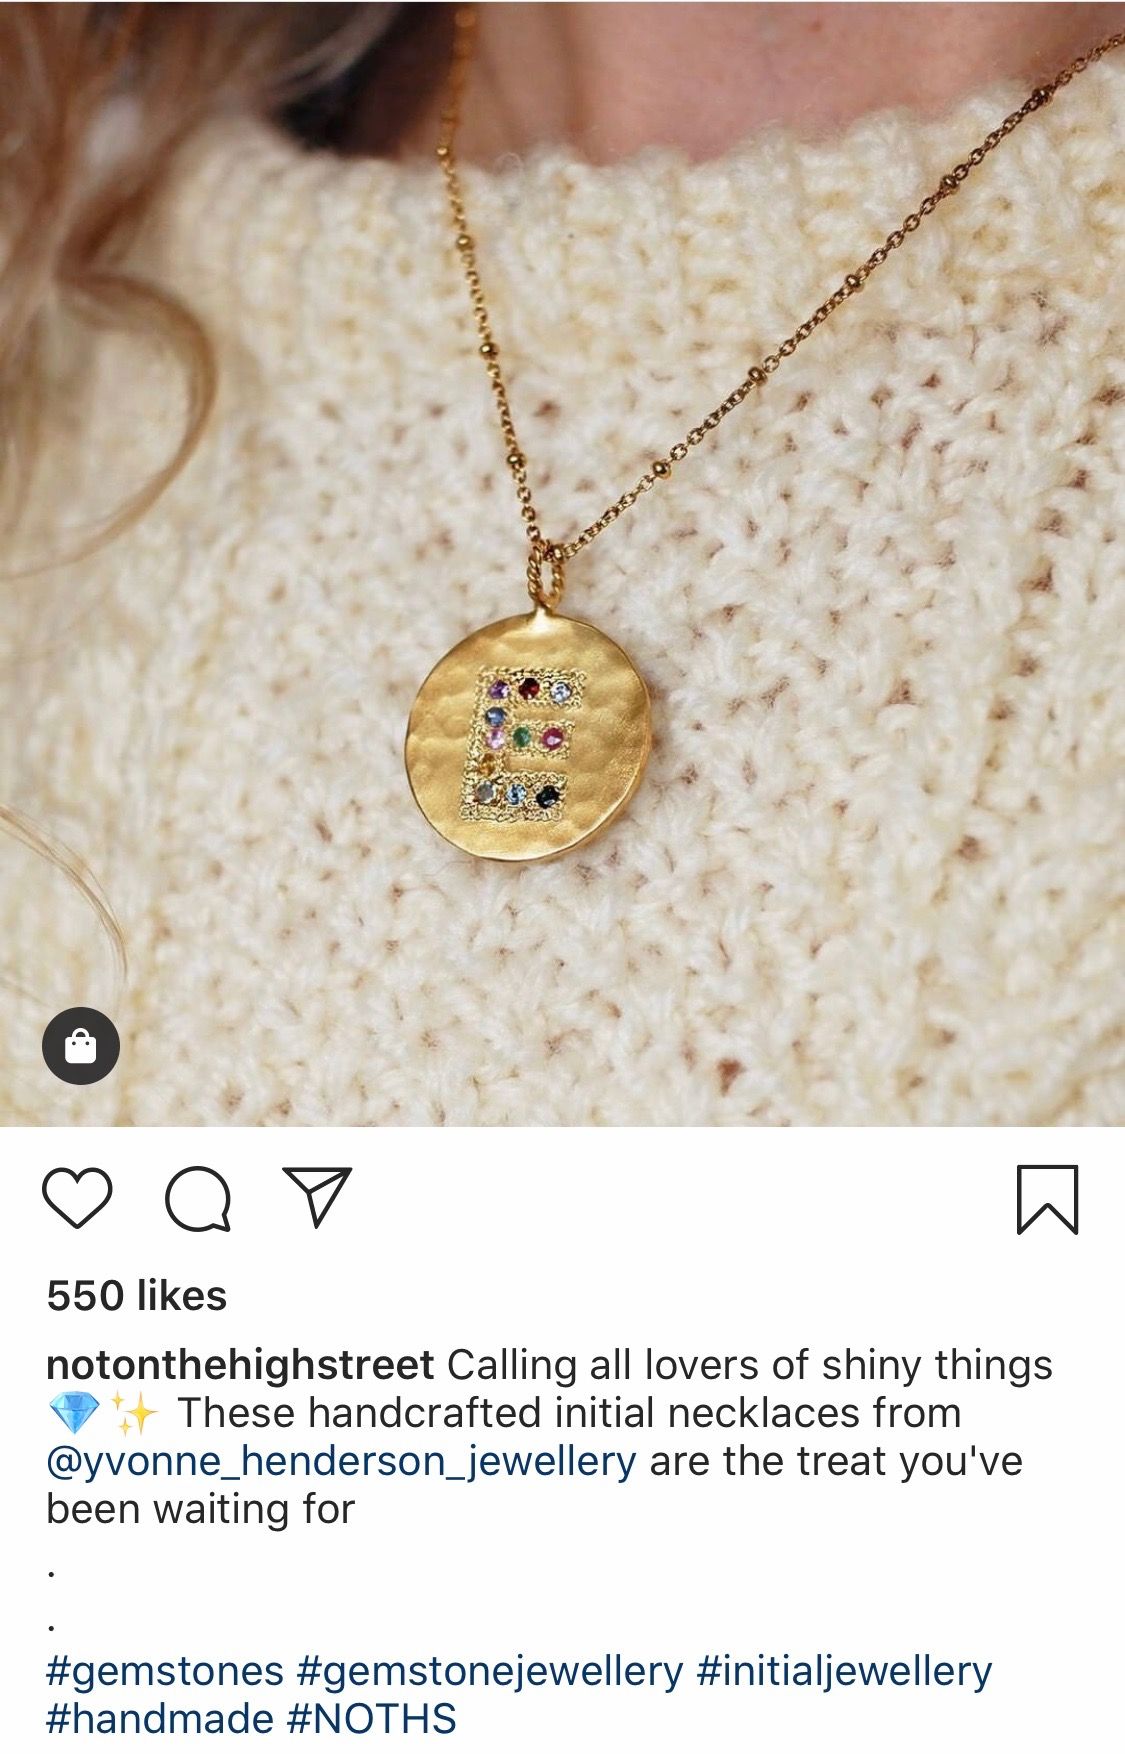Share the post using the paper plane icon
1125x1754 pixels.
[318, 1196]
